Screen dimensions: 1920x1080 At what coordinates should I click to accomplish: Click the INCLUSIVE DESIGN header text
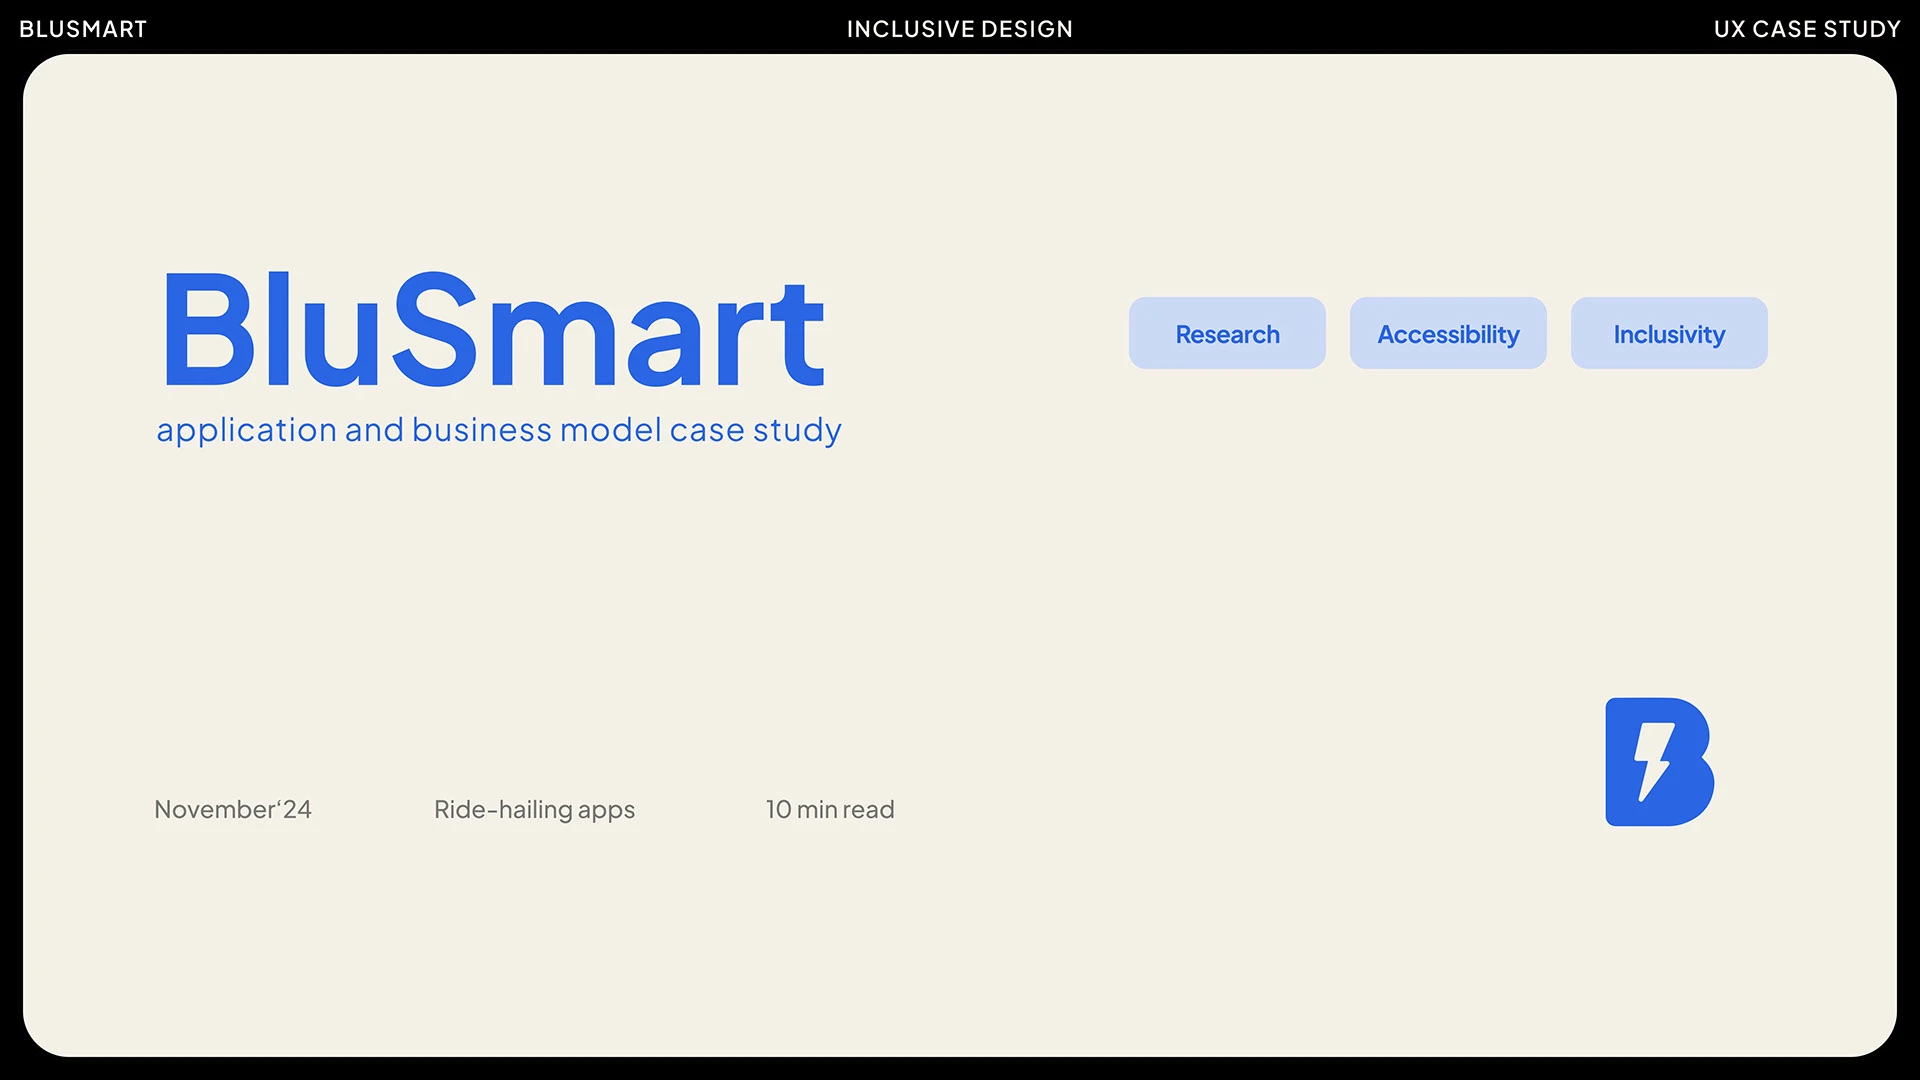point(960,29)
